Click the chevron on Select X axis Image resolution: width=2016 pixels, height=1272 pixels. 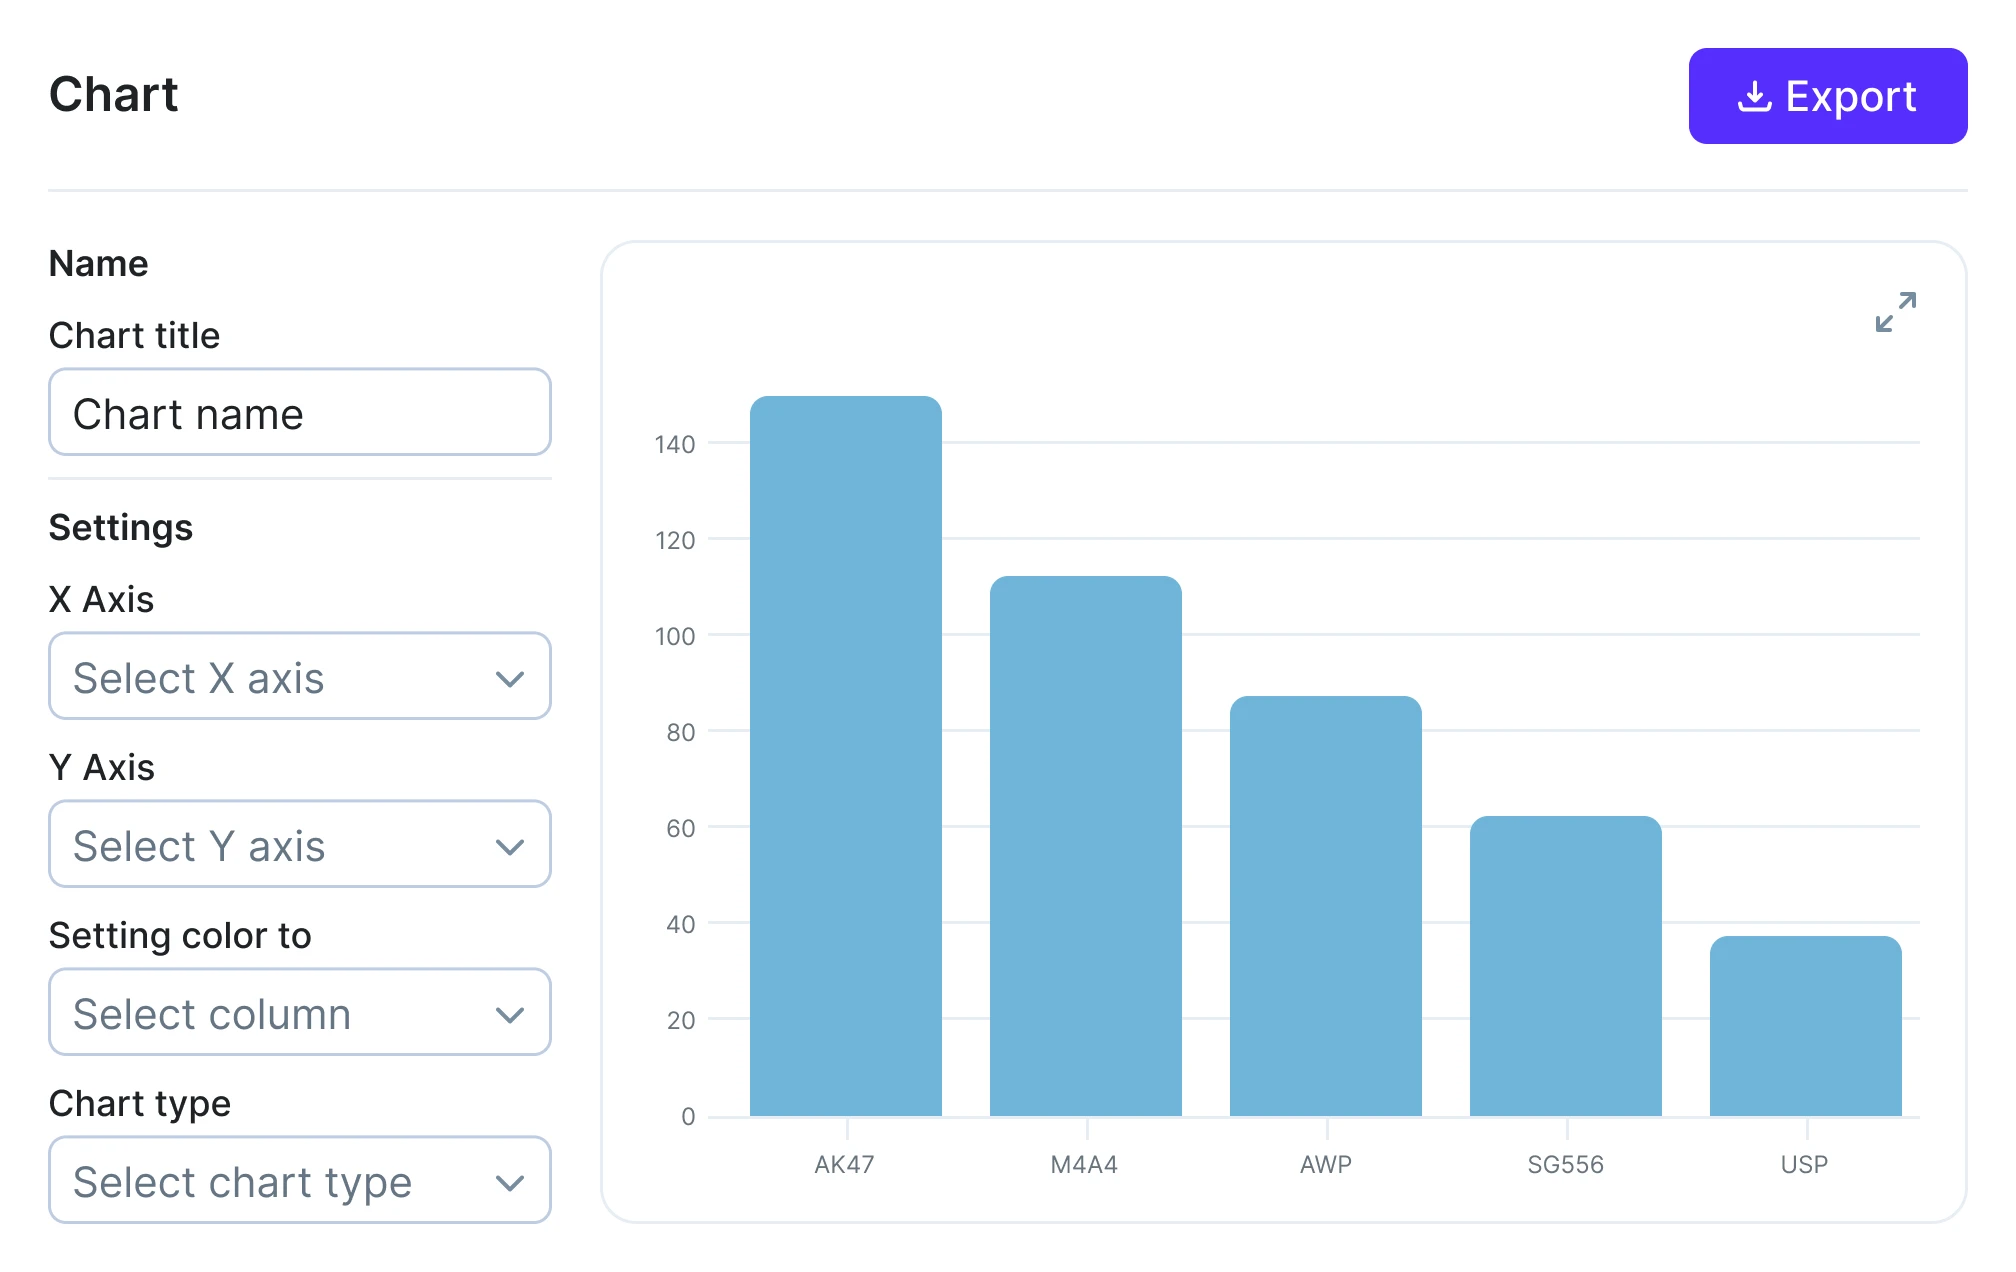(510, 677)
